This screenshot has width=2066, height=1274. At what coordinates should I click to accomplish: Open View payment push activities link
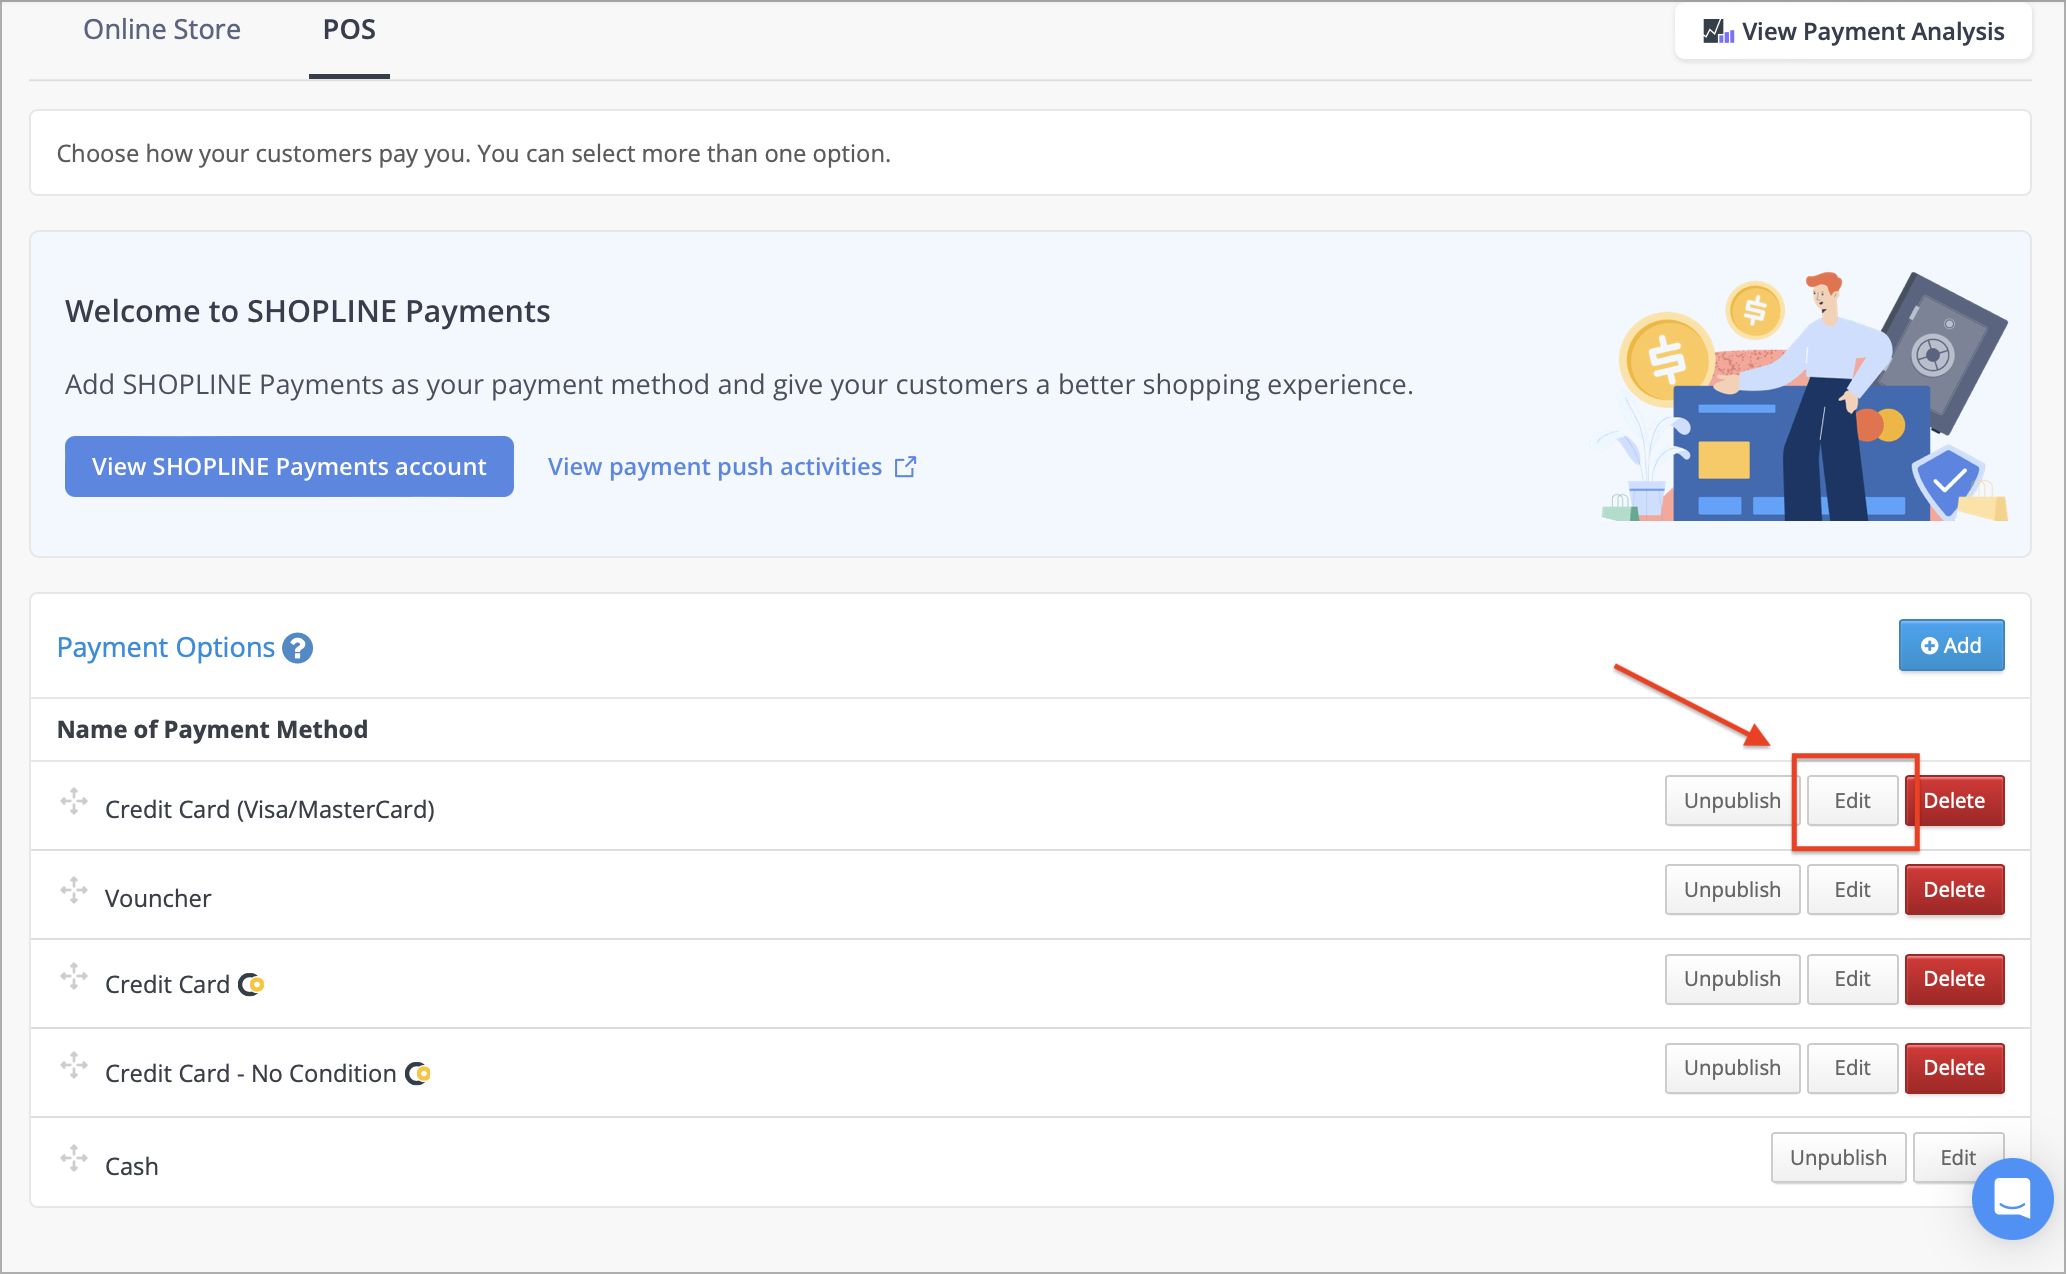click(x=715, y=467)
